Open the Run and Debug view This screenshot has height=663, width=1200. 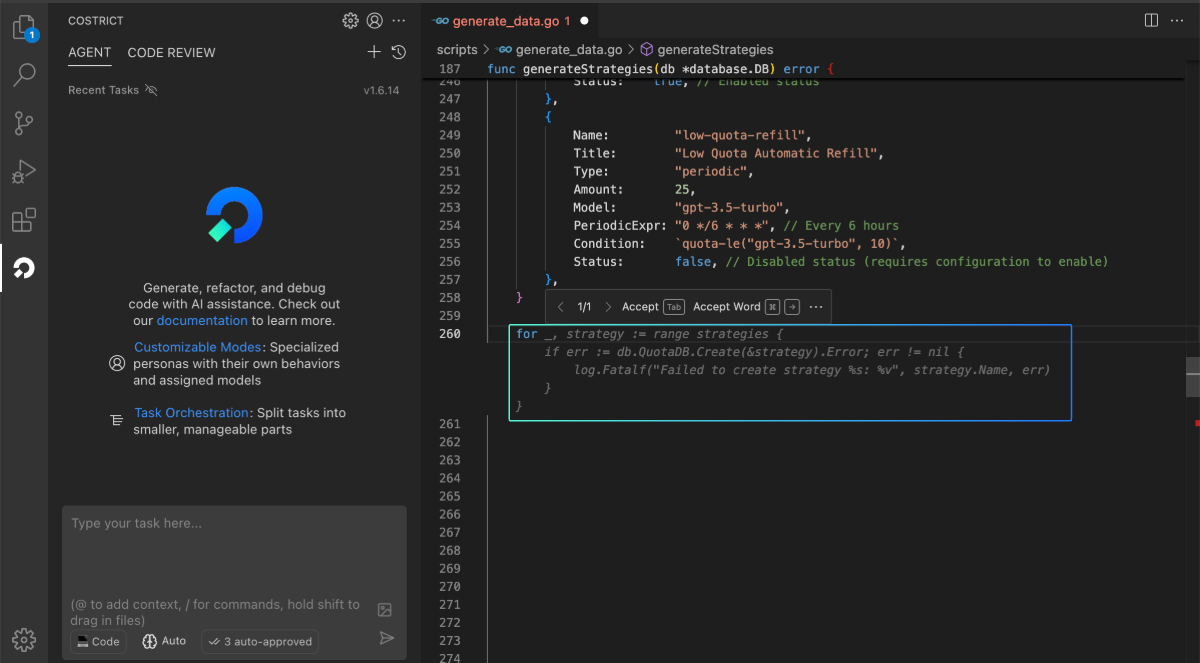24,172
